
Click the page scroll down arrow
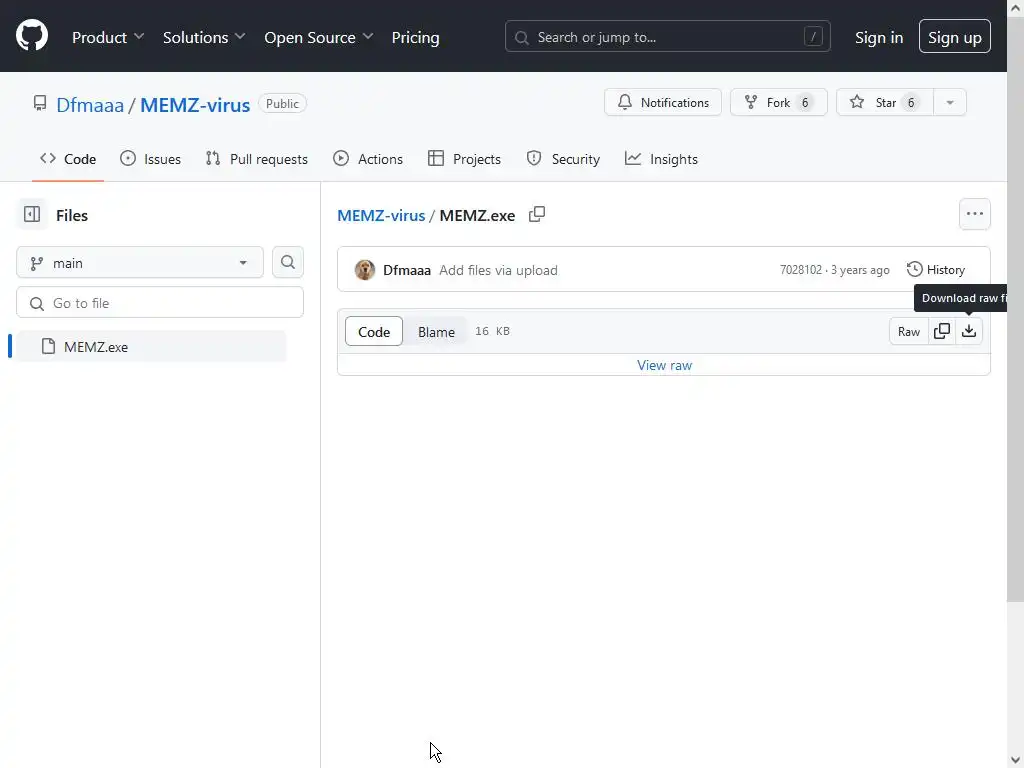coord(1016,760)
